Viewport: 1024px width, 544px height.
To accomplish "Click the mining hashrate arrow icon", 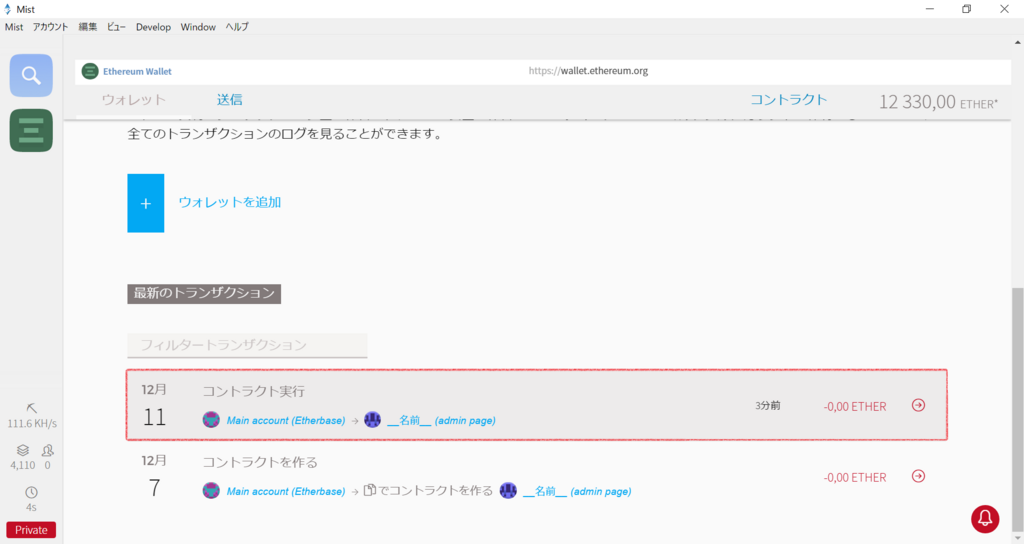I will (x=31, y=408).
